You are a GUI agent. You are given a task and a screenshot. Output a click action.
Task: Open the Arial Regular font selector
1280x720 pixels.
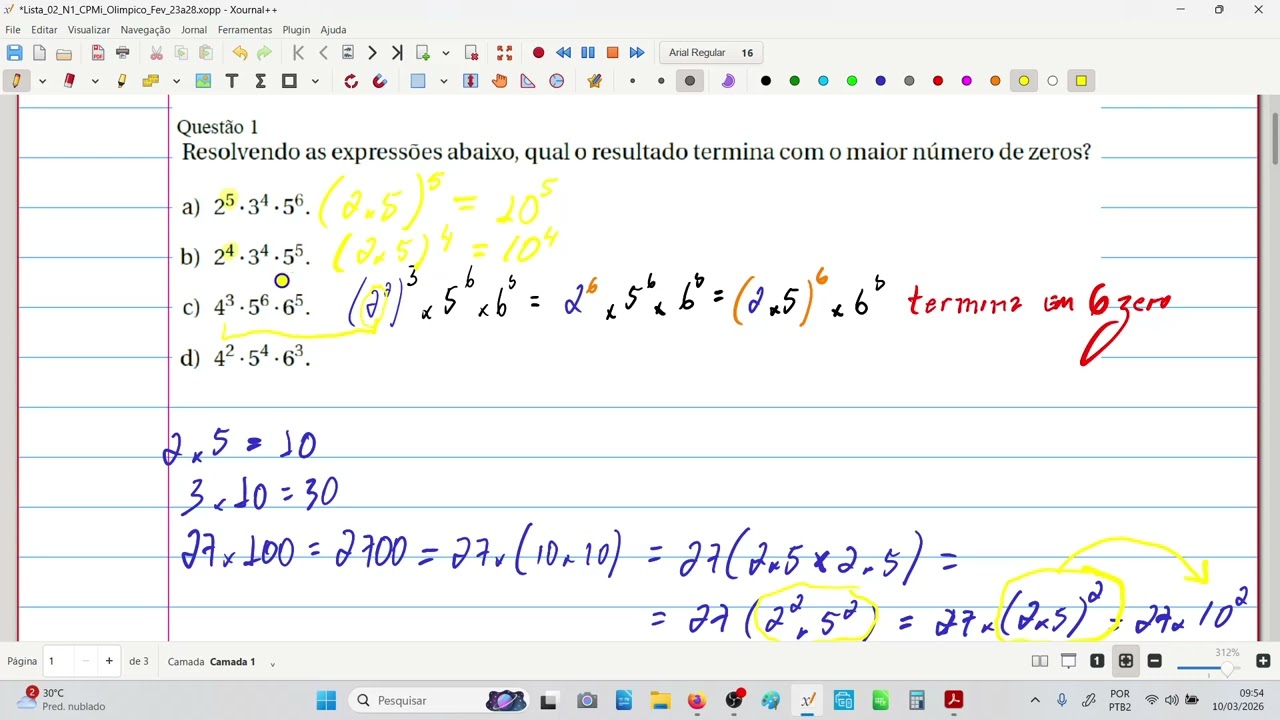(711, 53)
